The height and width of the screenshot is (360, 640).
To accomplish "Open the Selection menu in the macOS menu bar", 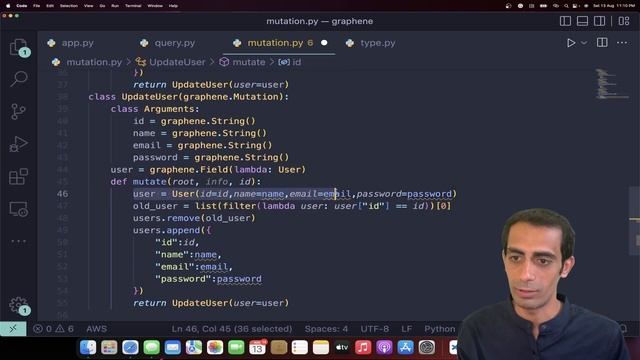I will 69,6.
